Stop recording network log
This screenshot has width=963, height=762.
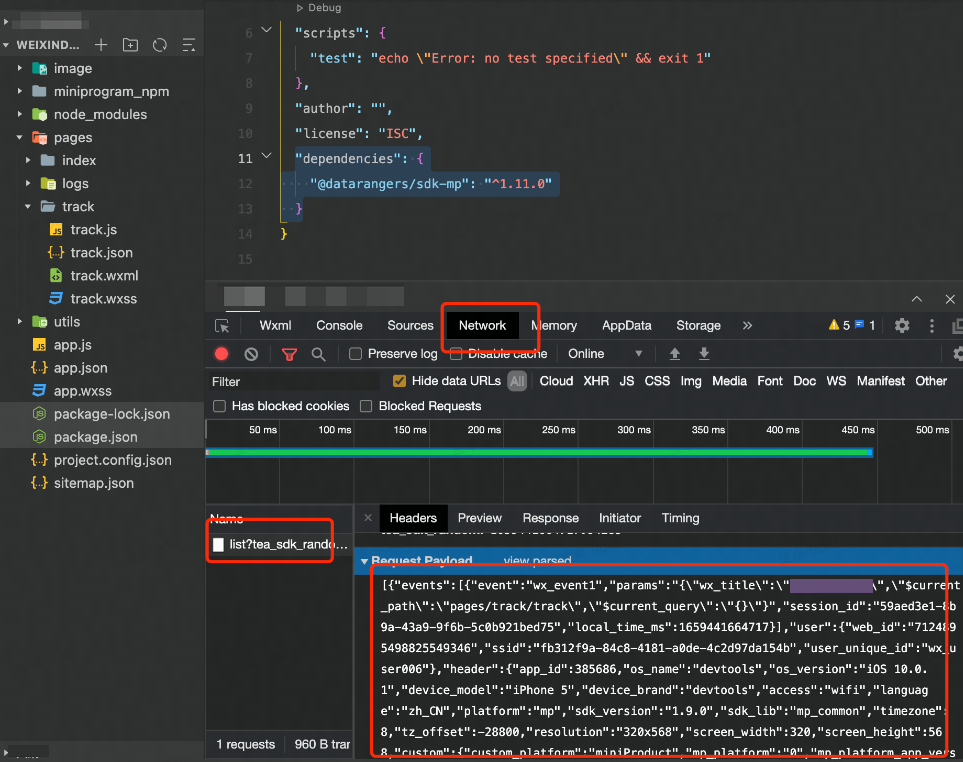point(222,354)
